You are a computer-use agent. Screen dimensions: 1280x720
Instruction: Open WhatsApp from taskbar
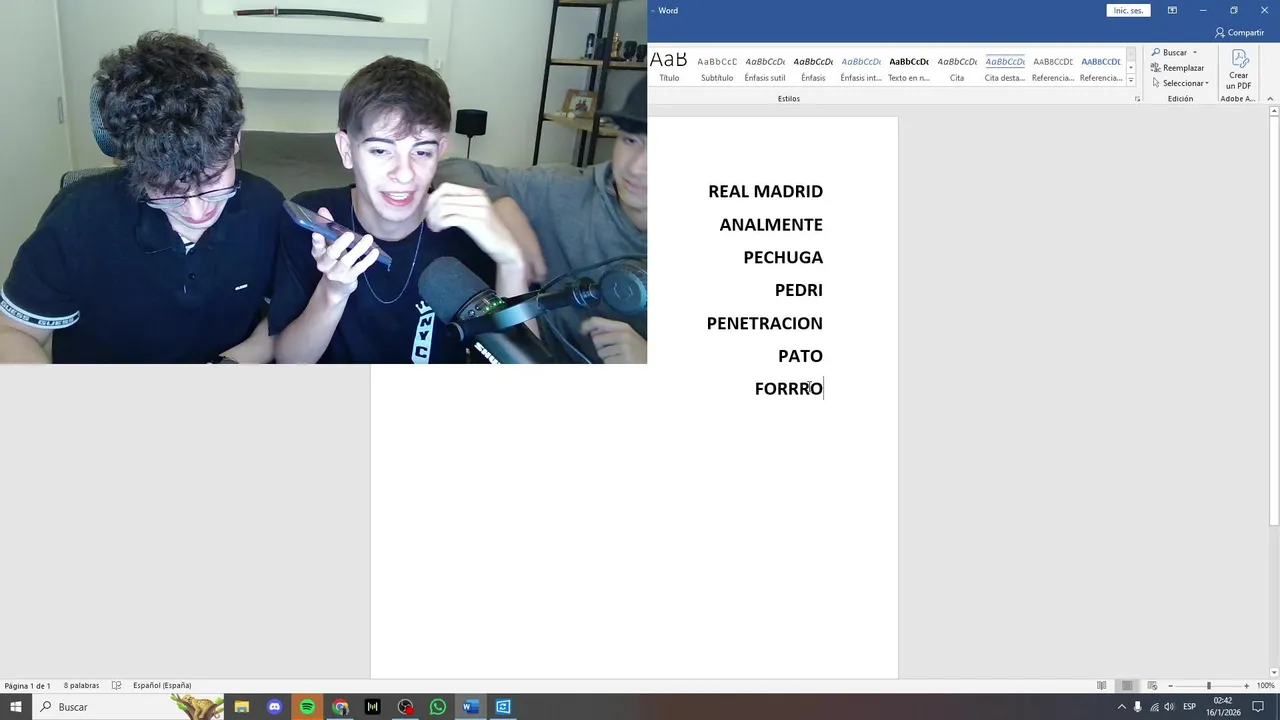point(438,707)
